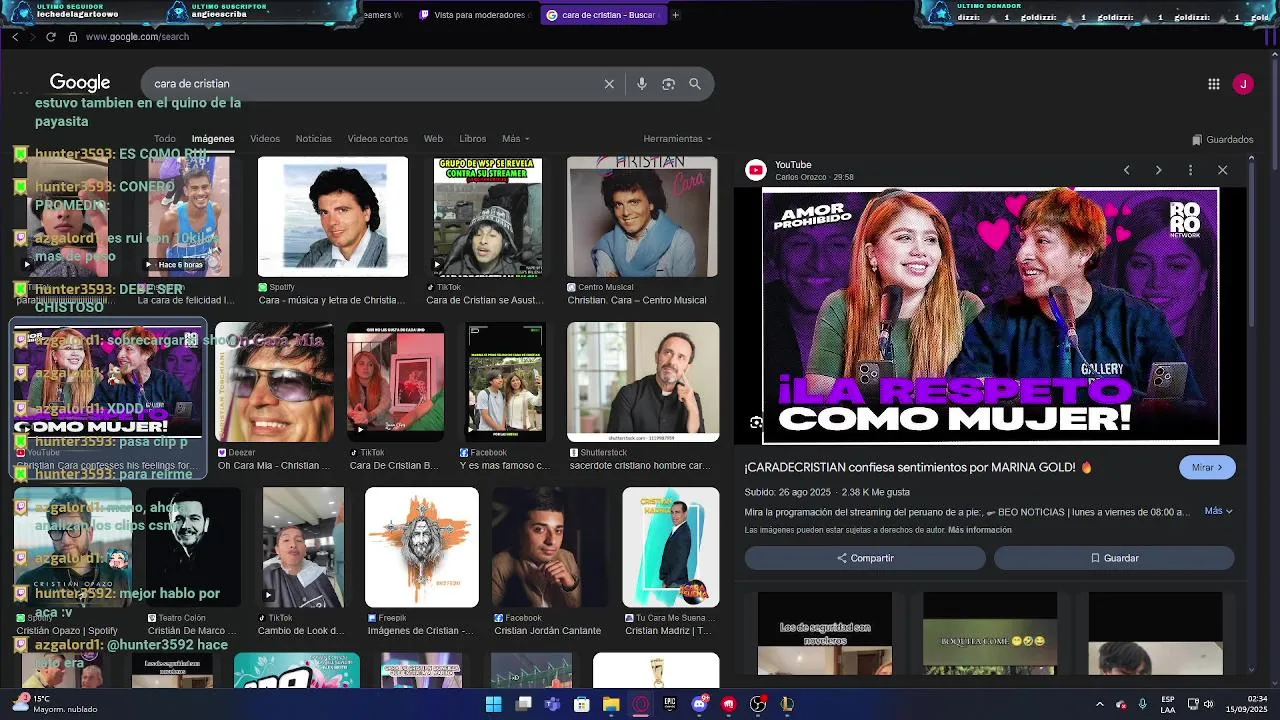Open Guardados saved items
This screenshot has width=1280, height=720.
(x=1223, y=140)
